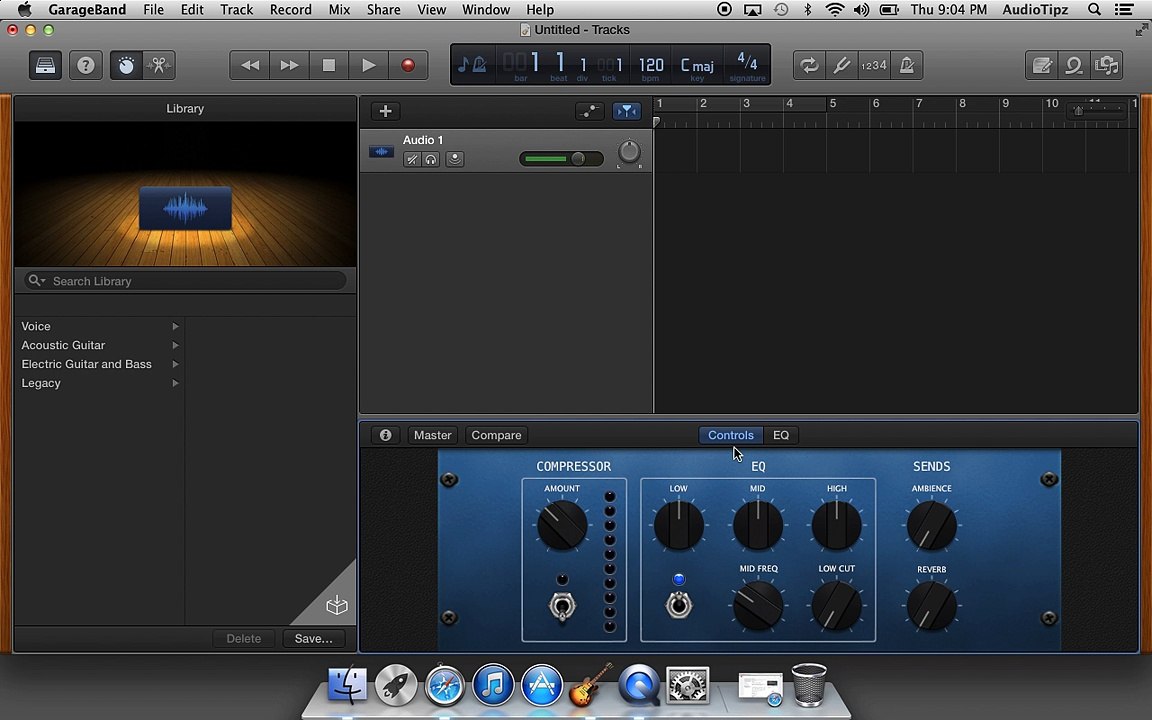Image resolution: width=1152 pixels, height=720 pixels.
Task: Open the Share menu
Action: pos(384,10)
